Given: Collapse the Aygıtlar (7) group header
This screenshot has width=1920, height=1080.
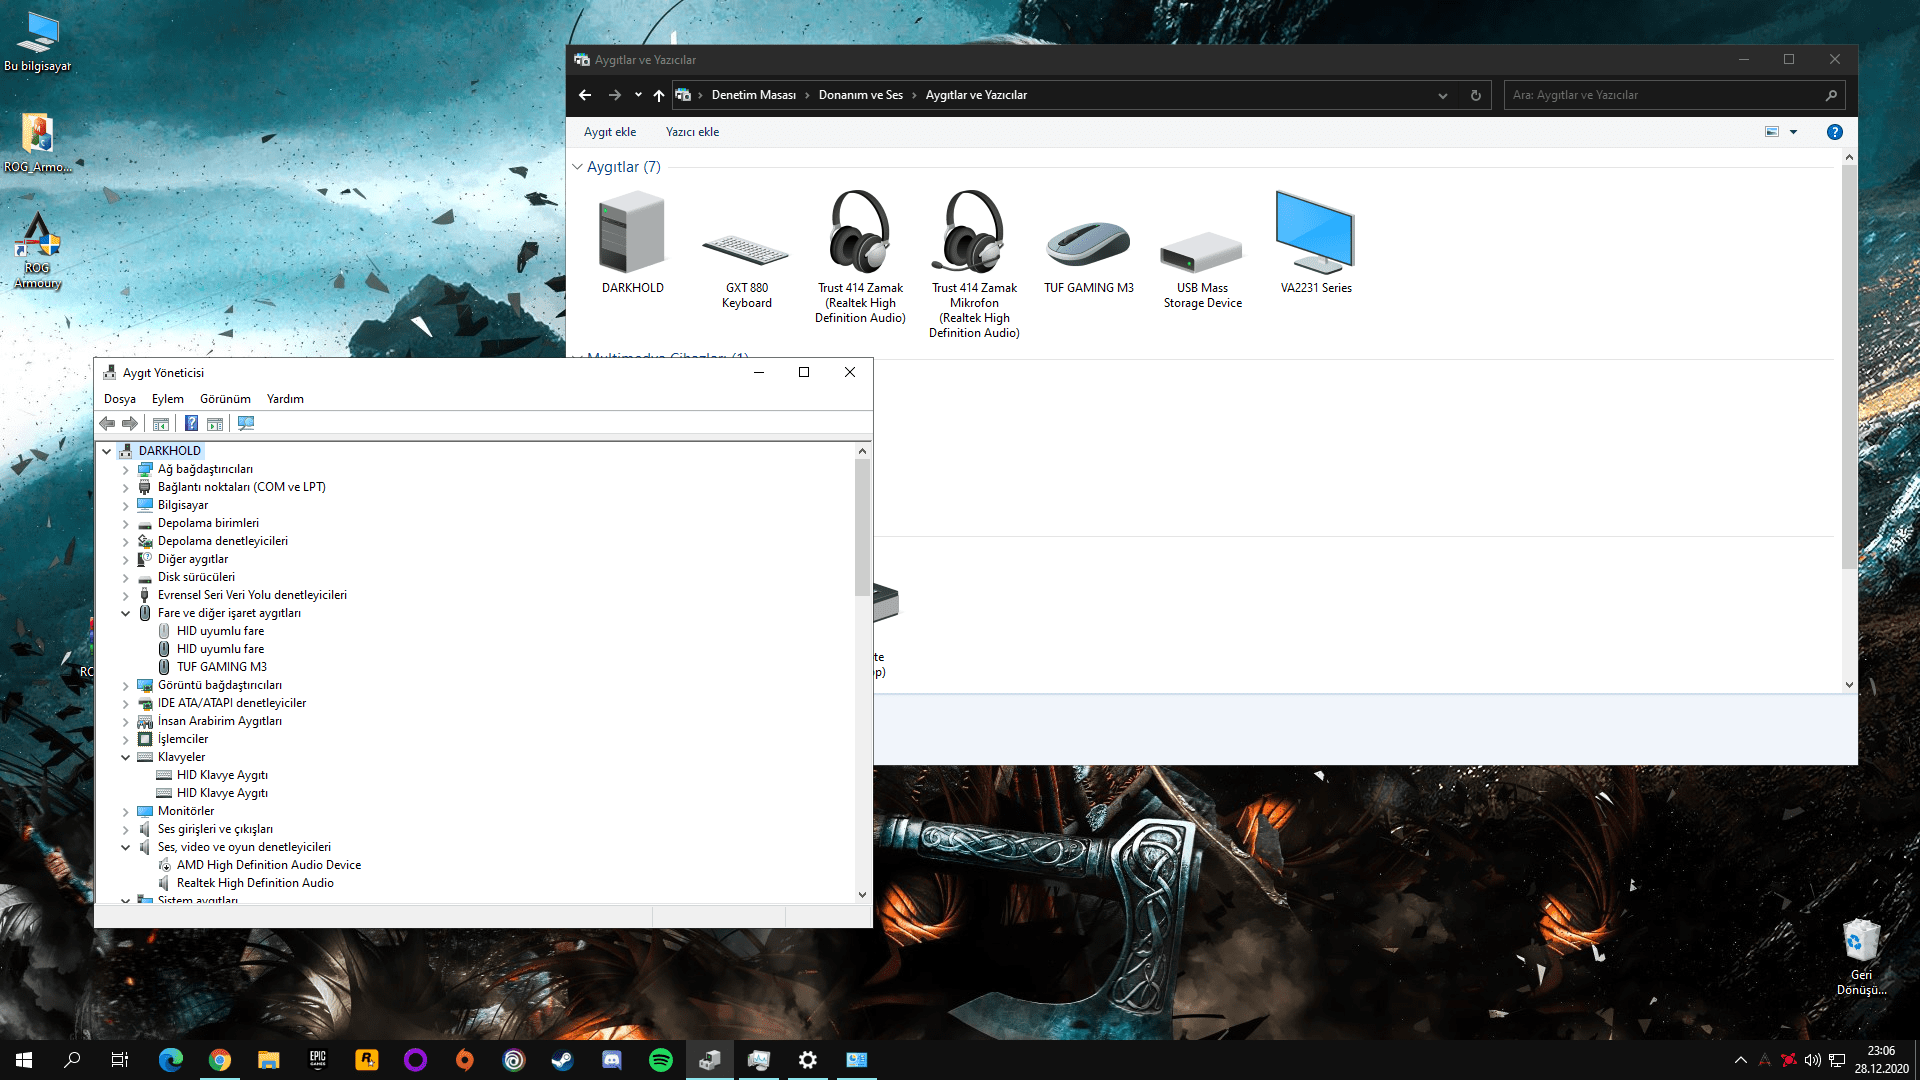Looking at the screenshot, I should tap(578, 167).
